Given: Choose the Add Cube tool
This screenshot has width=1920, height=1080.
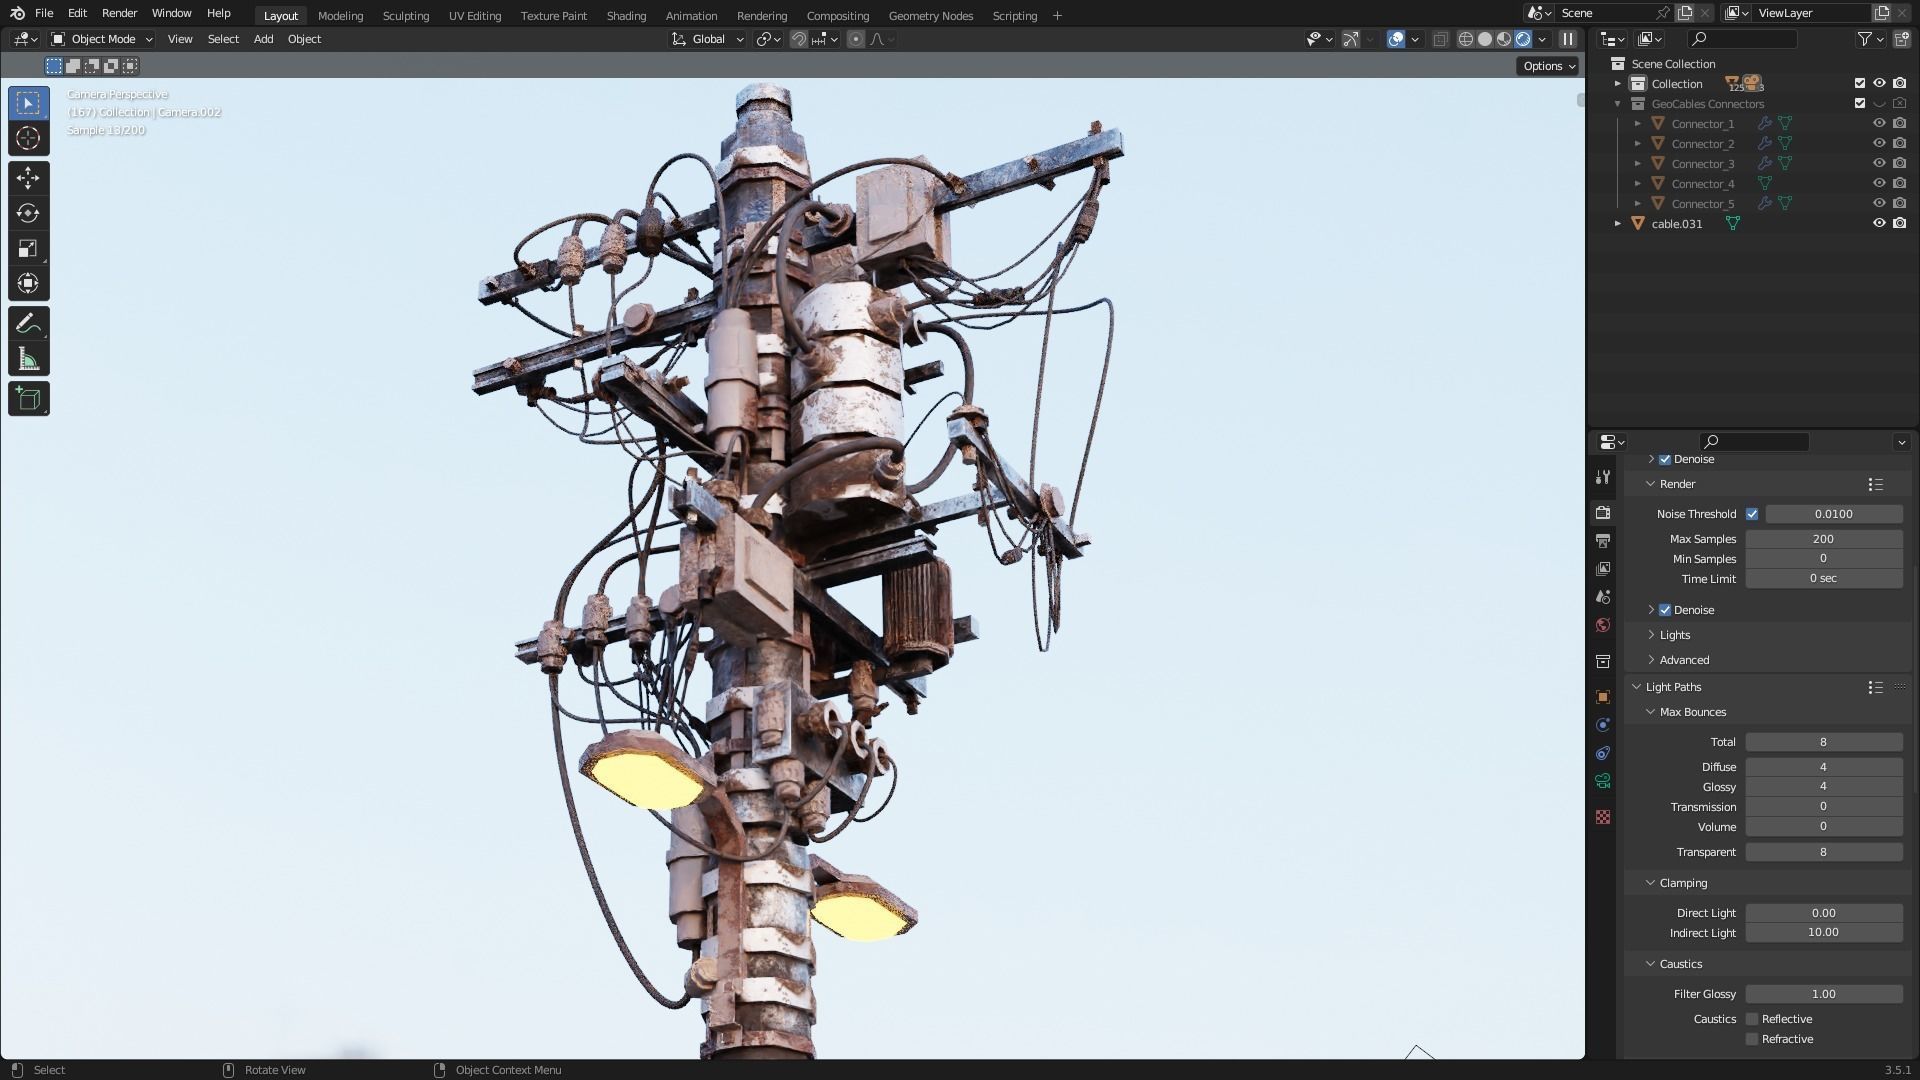Looking at the screenshot, I should click(28, 399).
